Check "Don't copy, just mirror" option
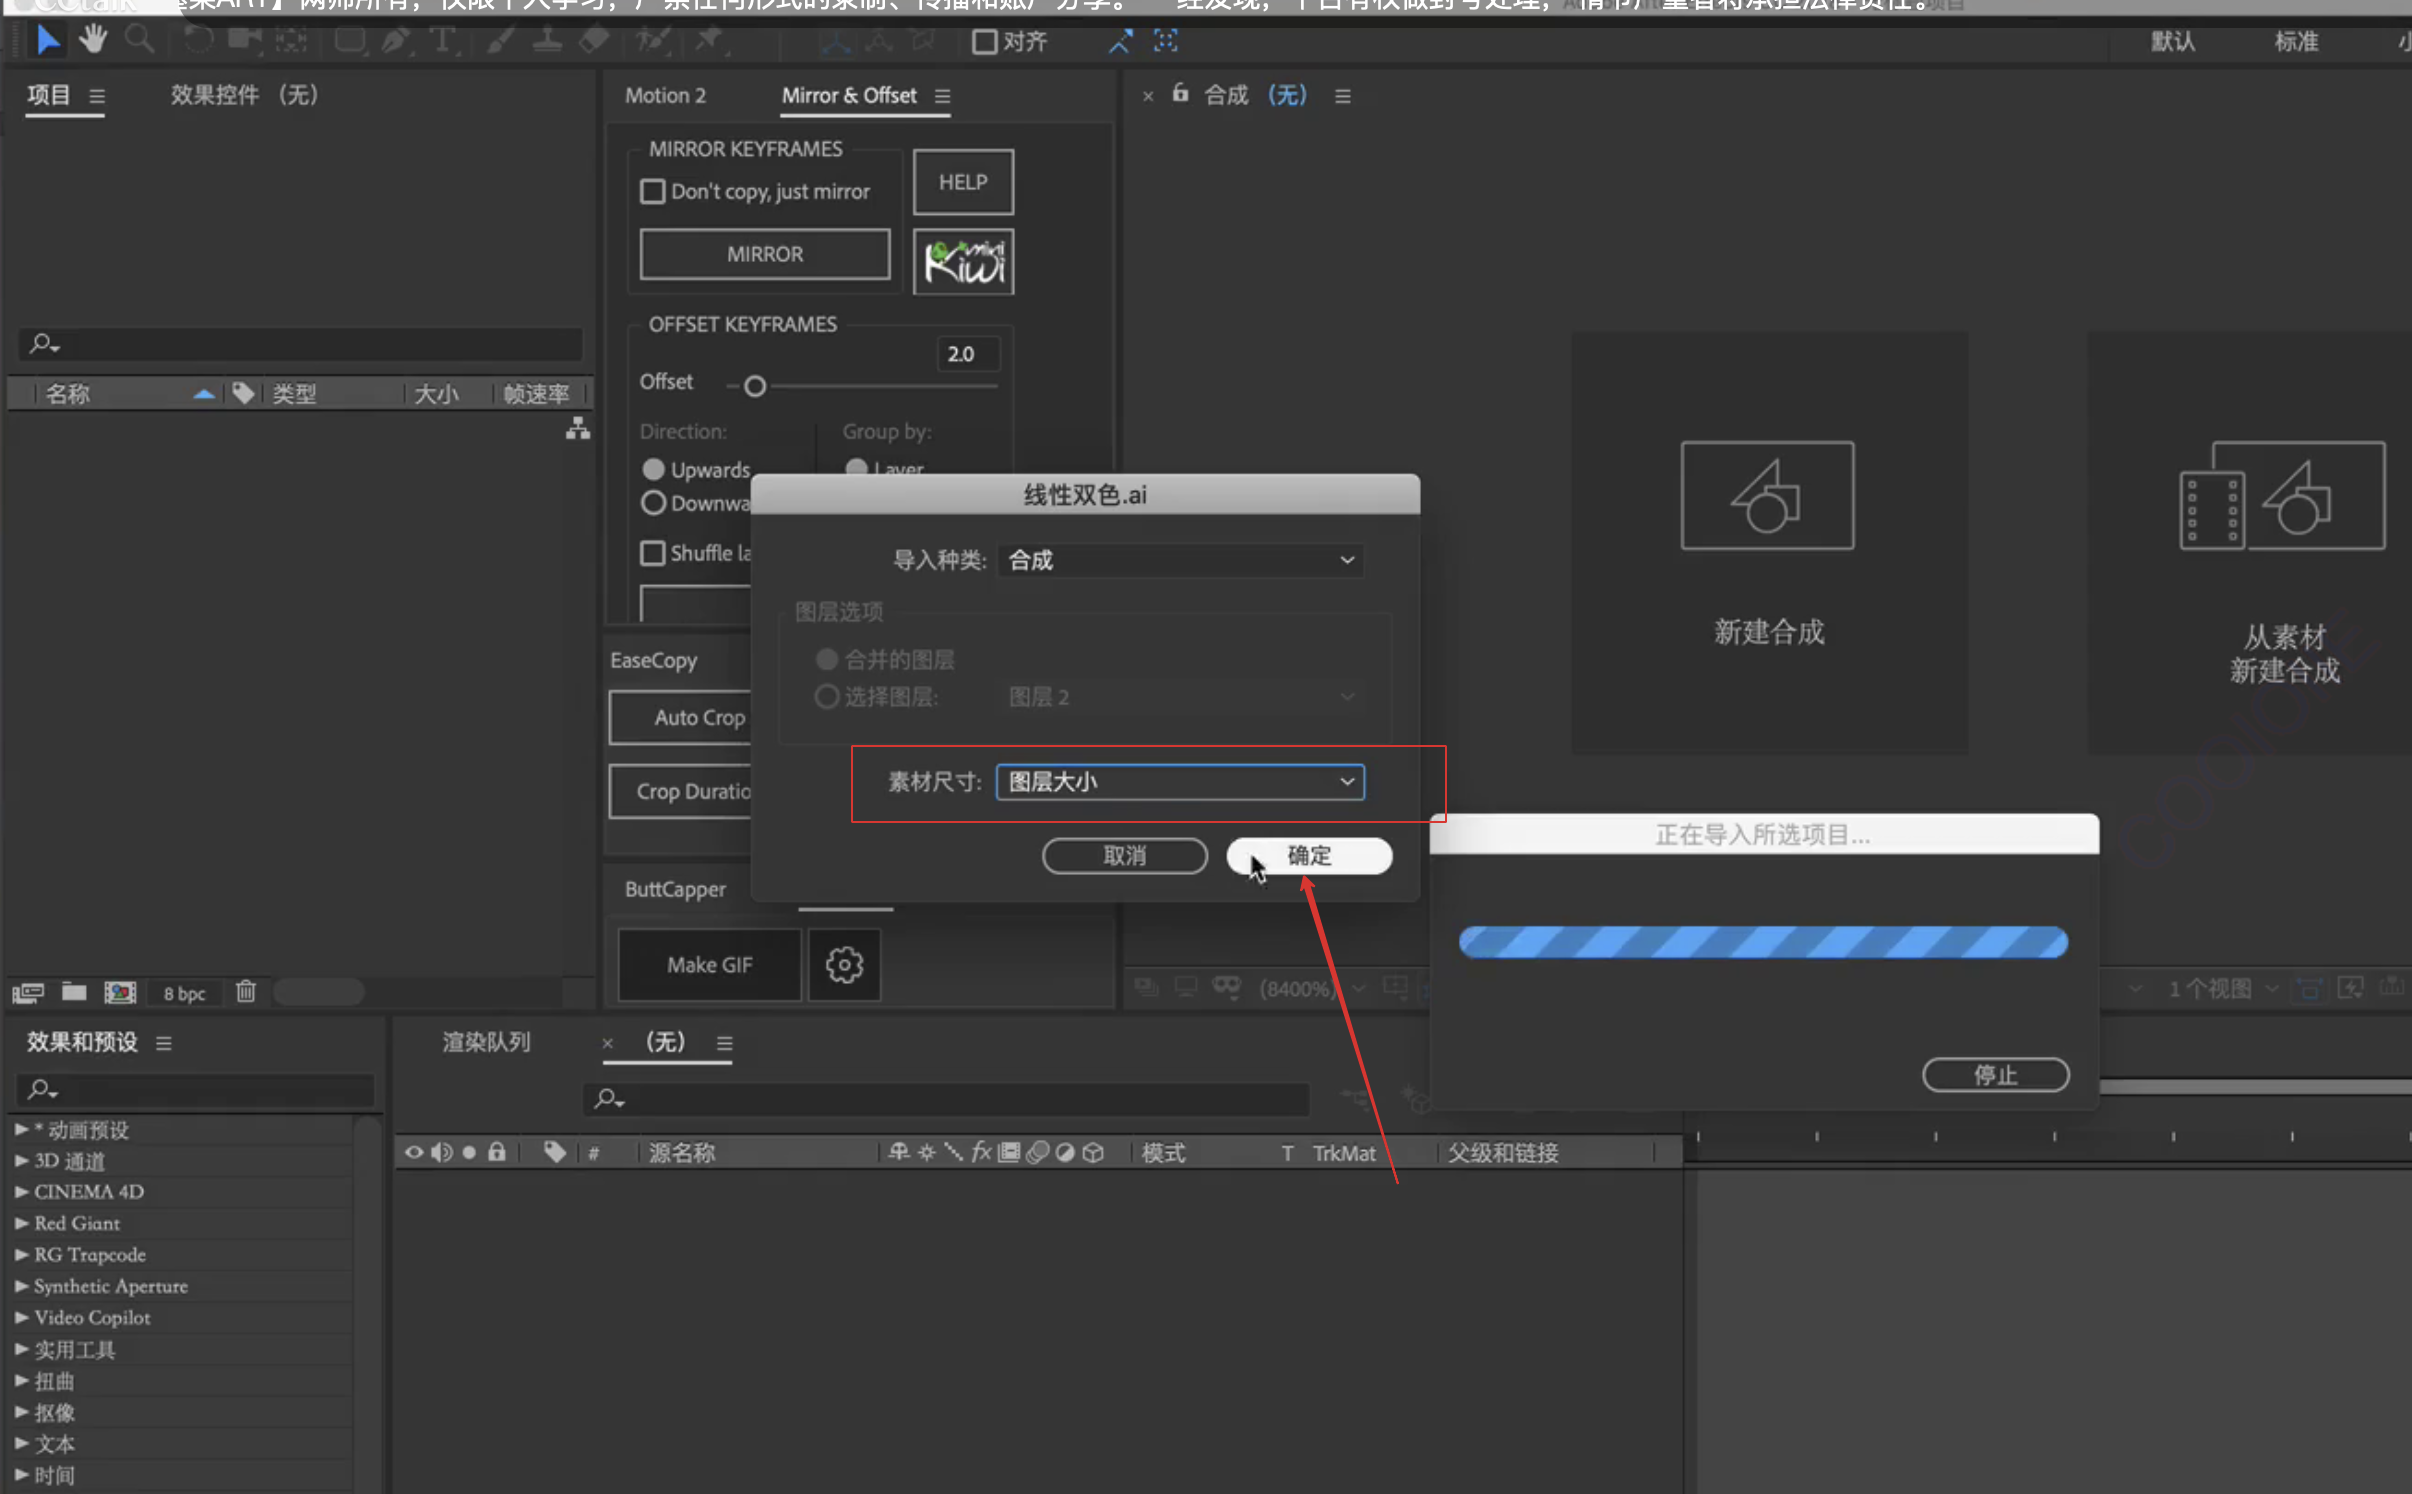The width and height of the screenshot is (2412, 1494). (x=652, y=191)
